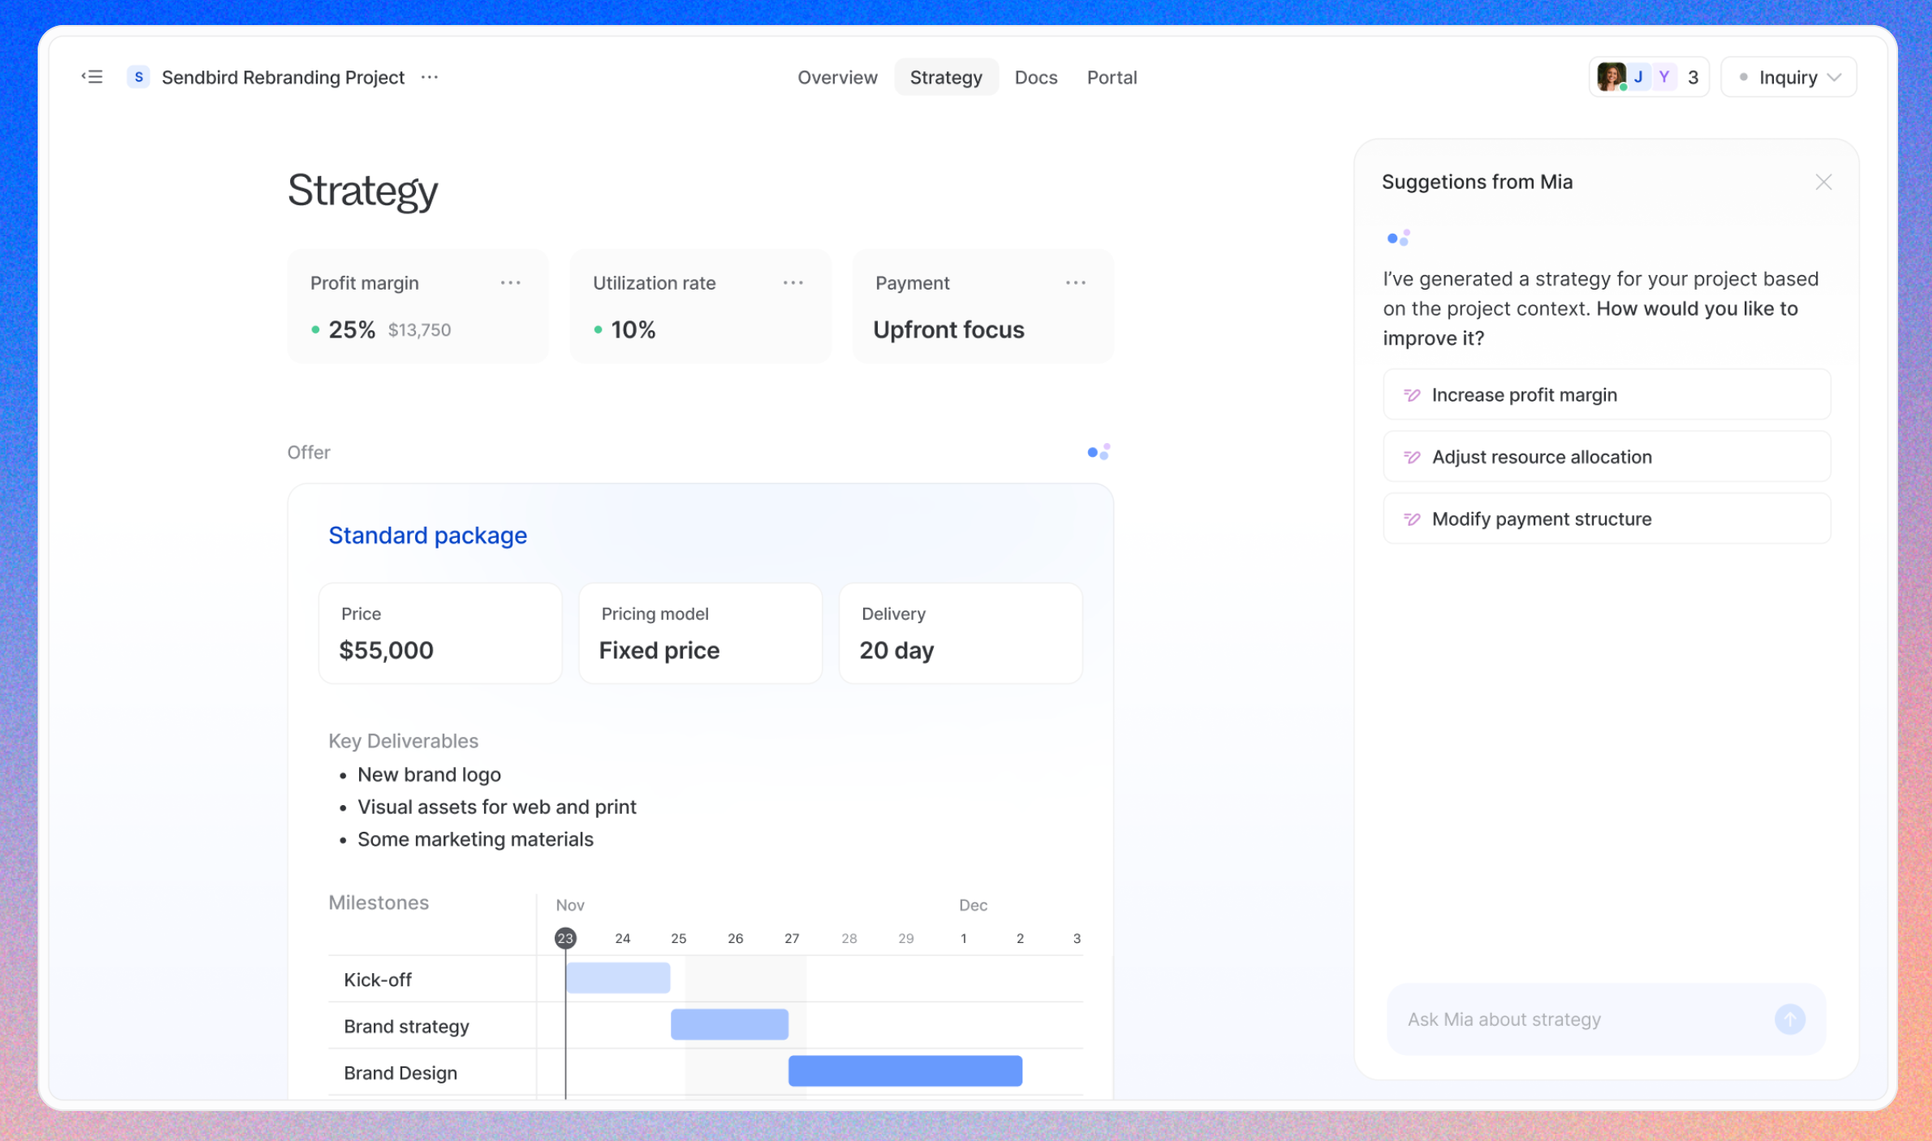Expand the Inquiry status dropdown
Viewport: 1932px width, 1141px height.
click(1788, 77)
